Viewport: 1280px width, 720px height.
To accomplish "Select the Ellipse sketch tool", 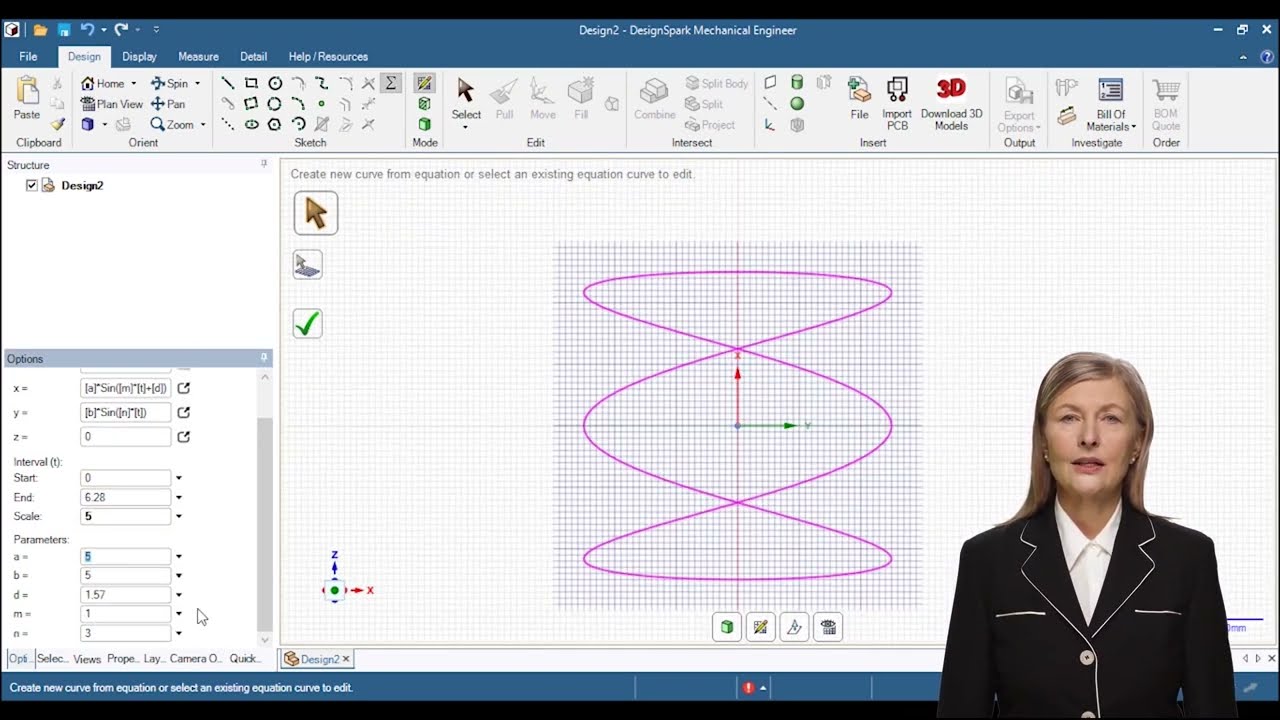I will [x=251, y=124].
